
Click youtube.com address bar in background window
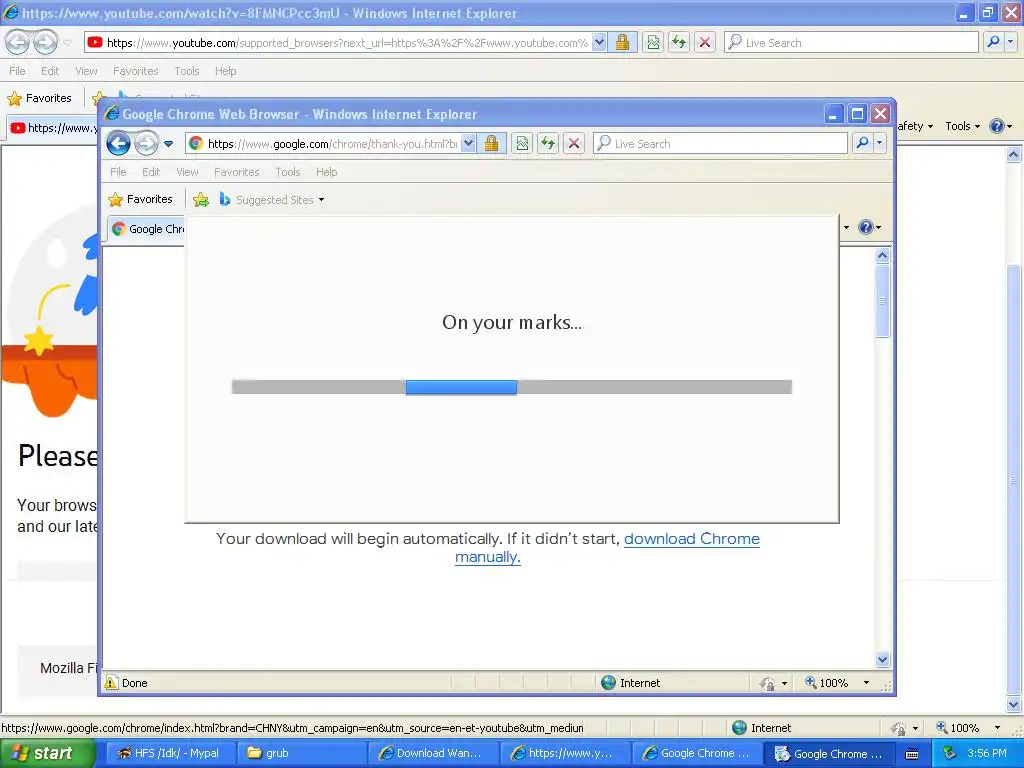[x=338, y=43]
